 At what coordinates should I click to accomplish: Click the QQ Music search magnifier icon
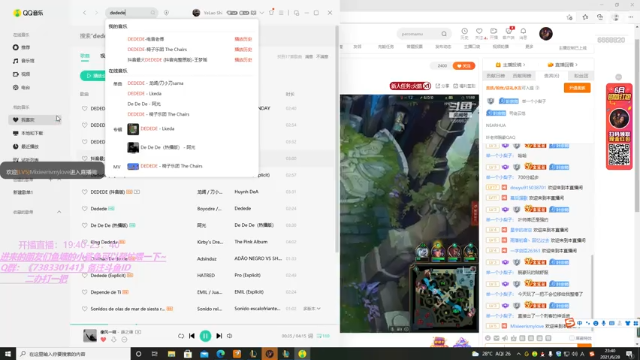tap(153, 13)
